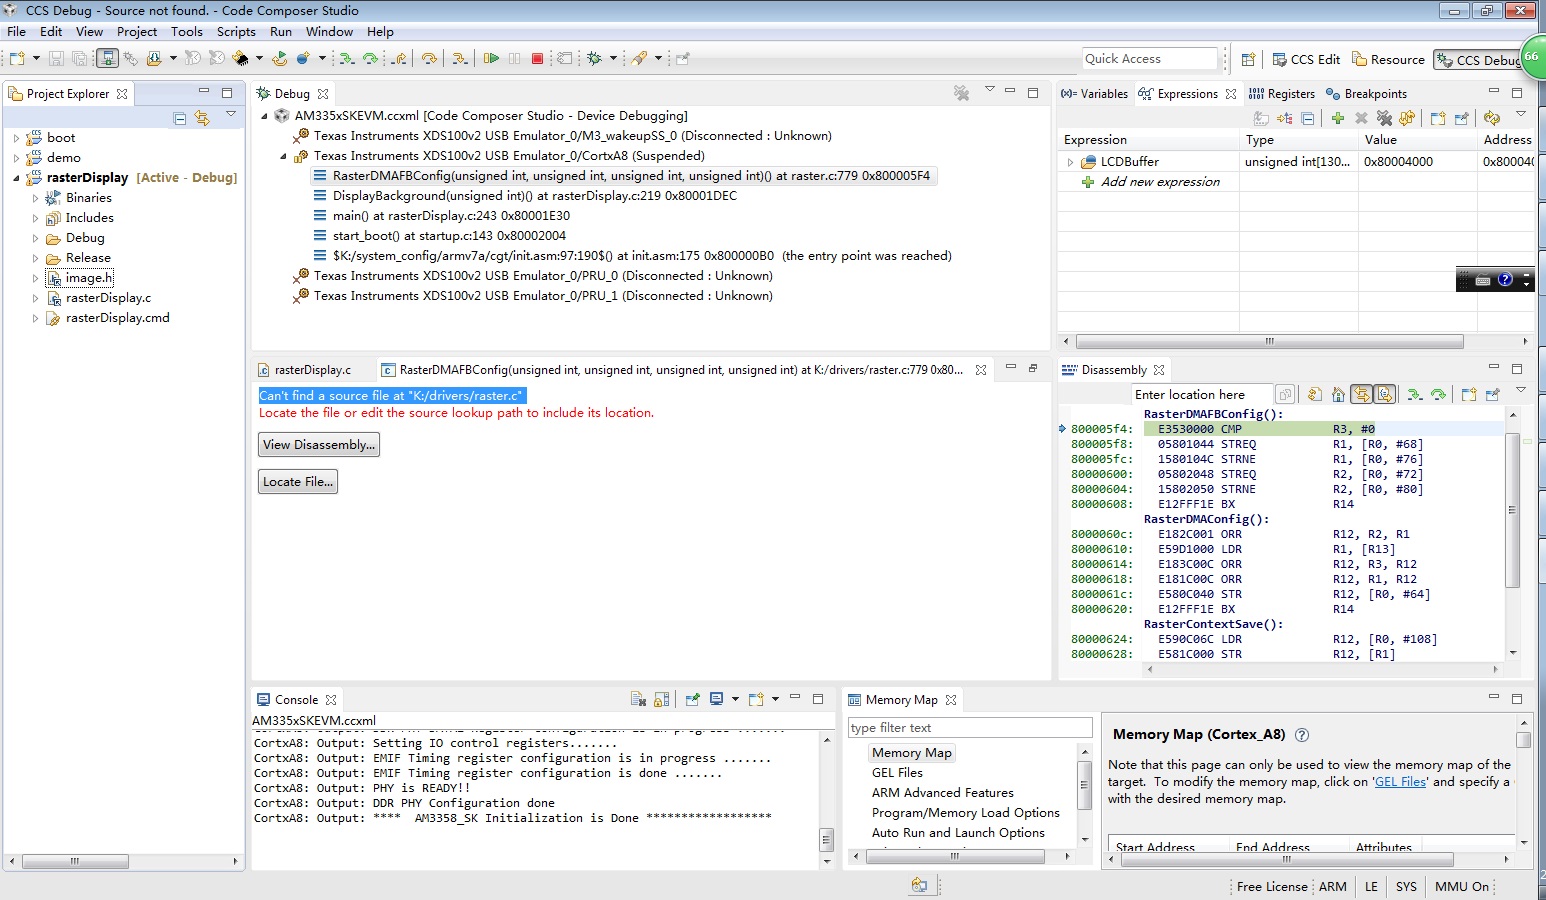Click the Memory Map help question icon
1546x900 pixels.
tap(1302, 735)
